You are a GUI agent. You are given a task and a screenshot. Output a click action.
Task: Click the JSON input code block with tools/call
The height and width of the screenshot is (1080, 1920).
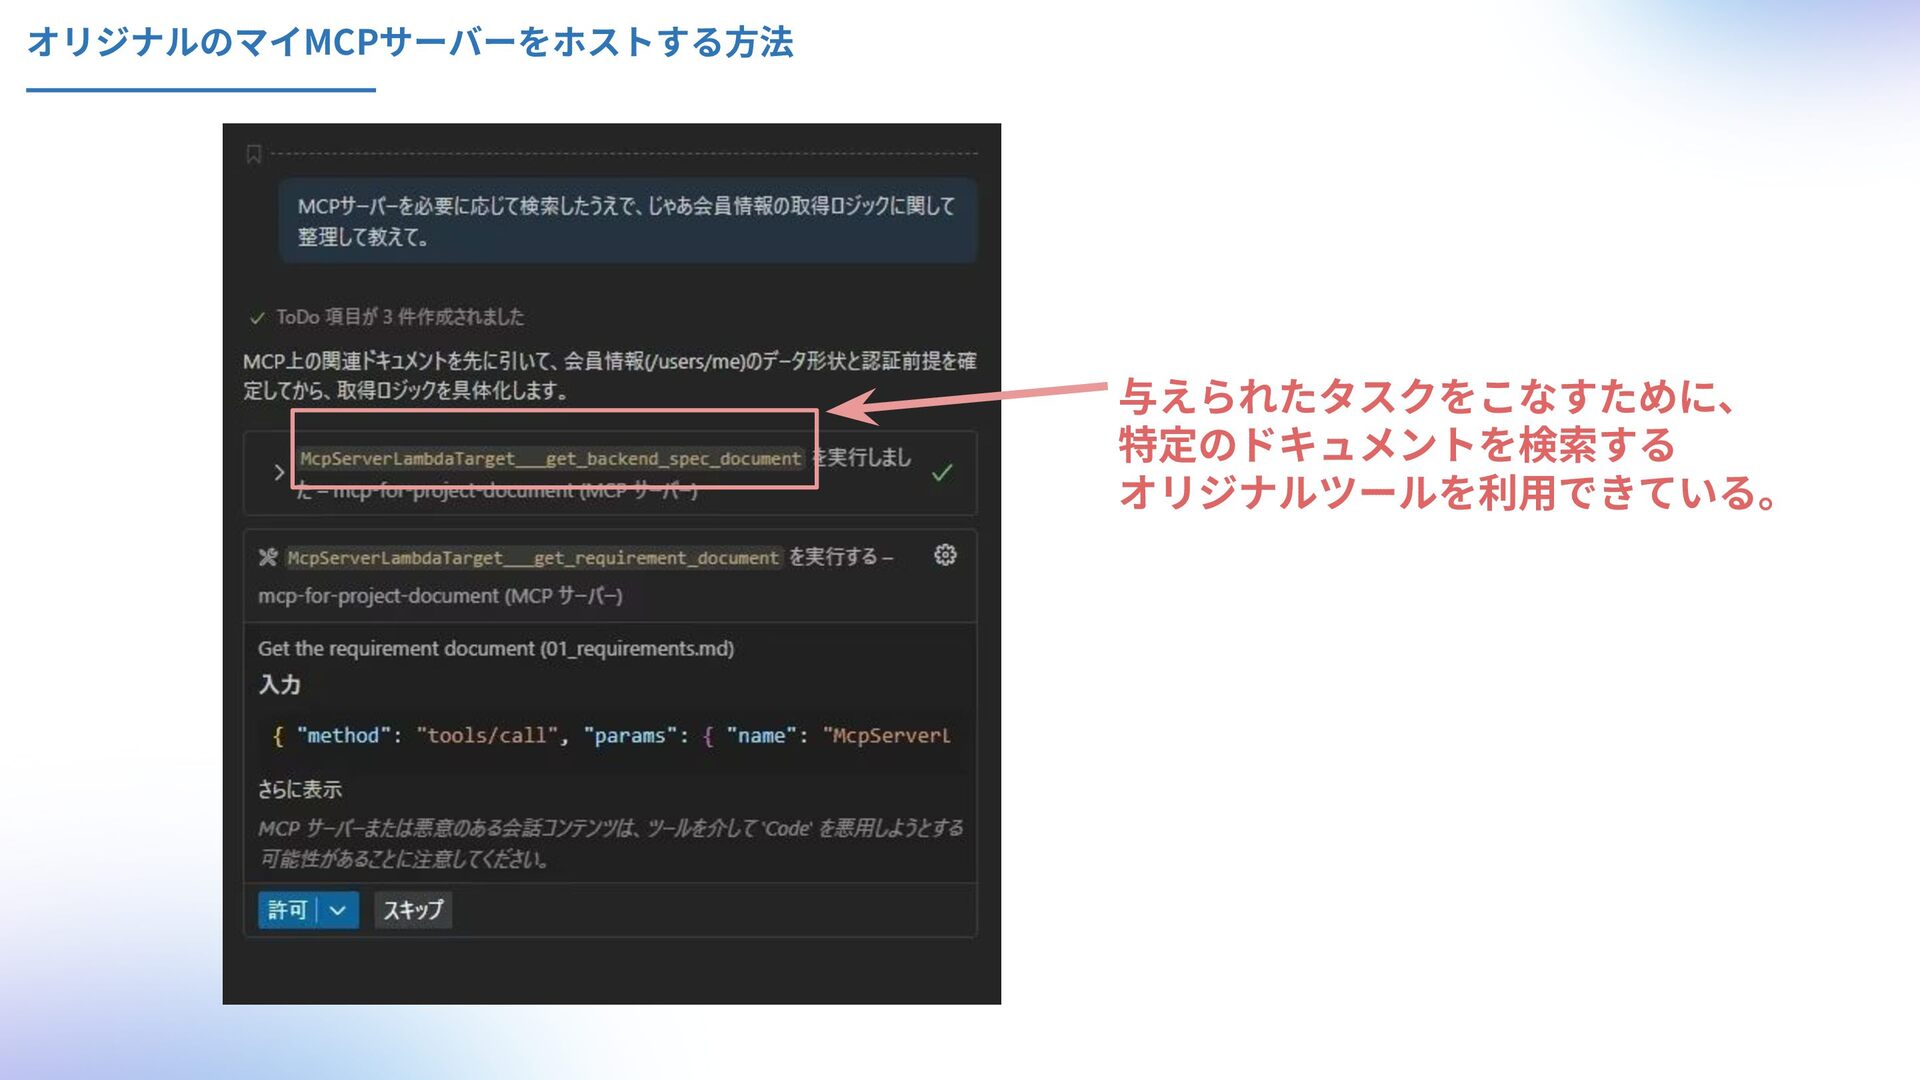(610, 736)
